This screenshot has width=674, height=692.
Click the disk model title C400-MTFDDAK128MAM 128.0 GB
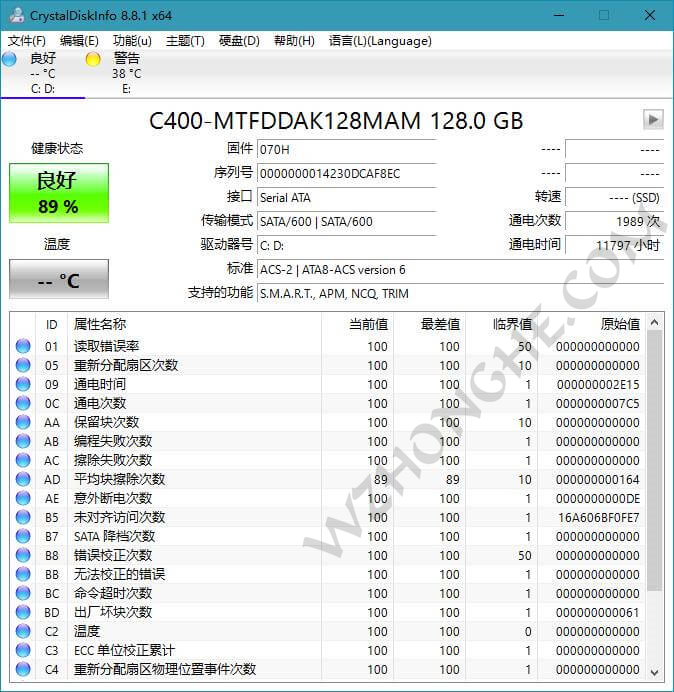[x=336, y=121]
